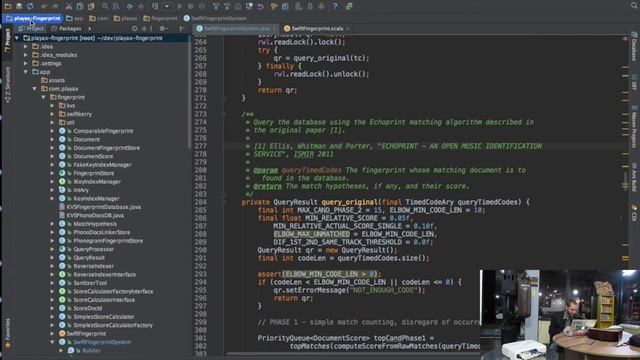640x360 pixels.
Task: Collapse the playax-fingerprint root node
Action: [x=17, y=38]
